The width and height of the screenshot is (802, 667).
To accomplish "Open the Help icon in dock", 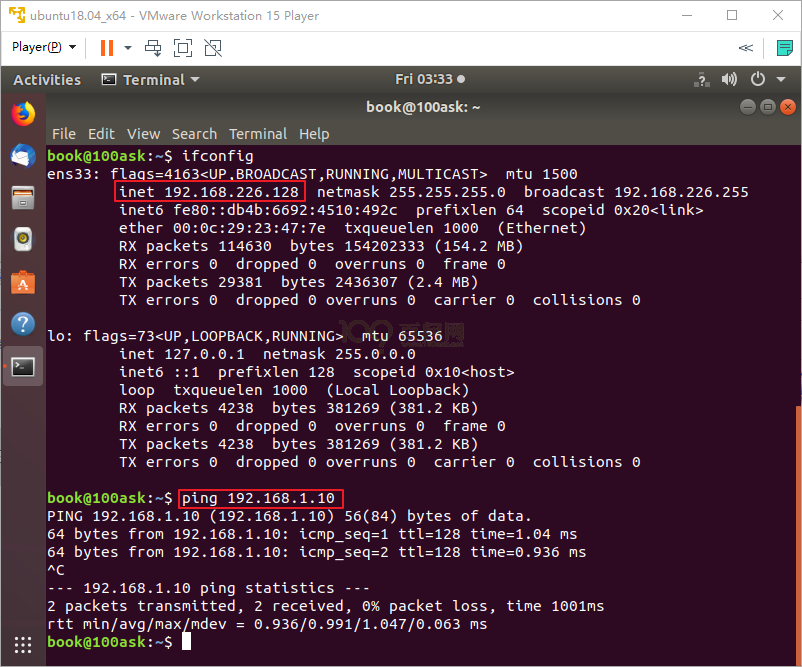I will [x=23, y=324].
